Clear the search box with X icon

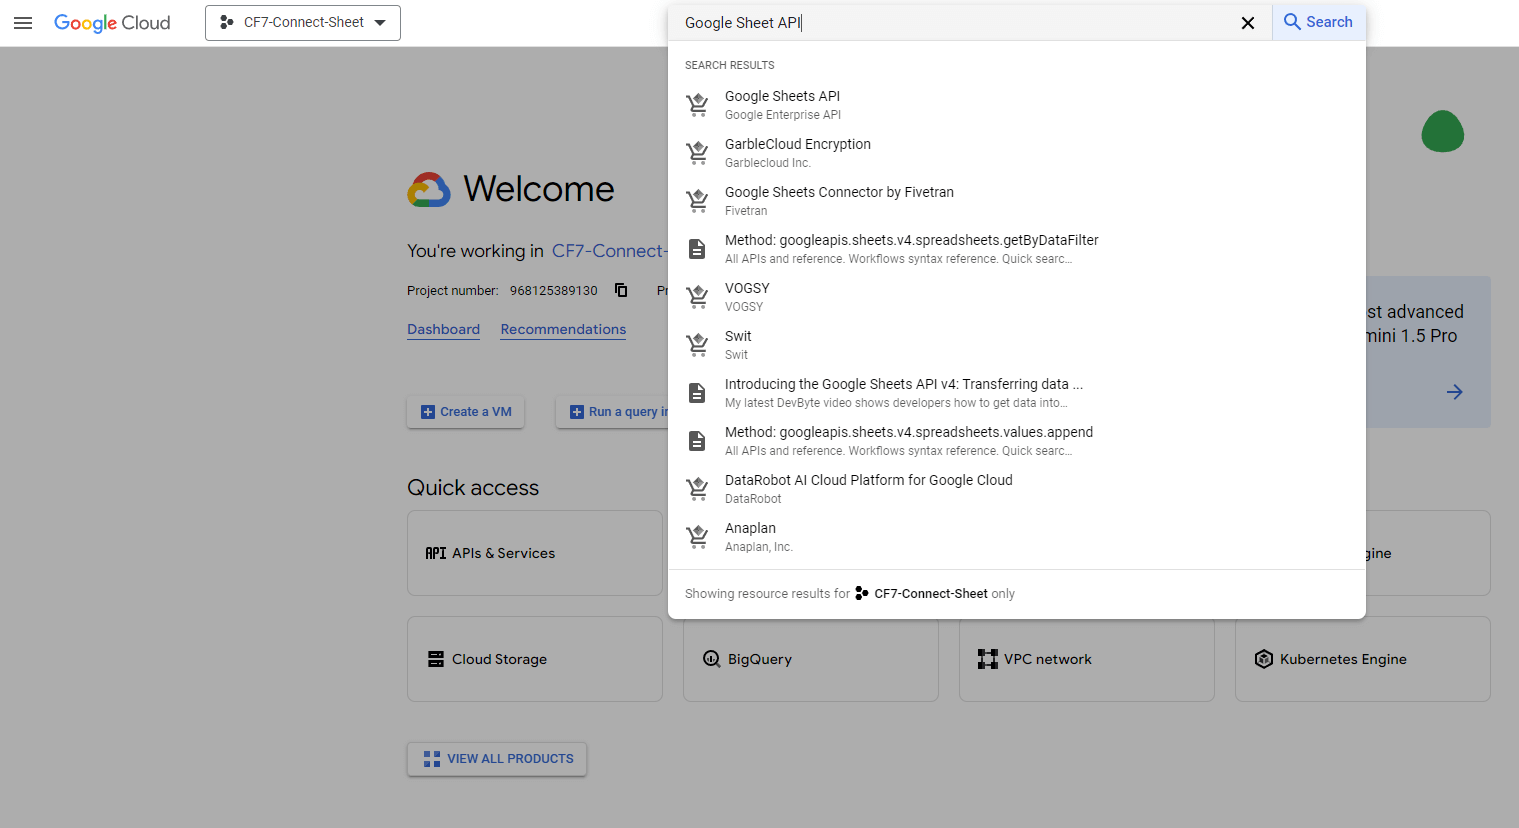click(x=1248, y=23)
